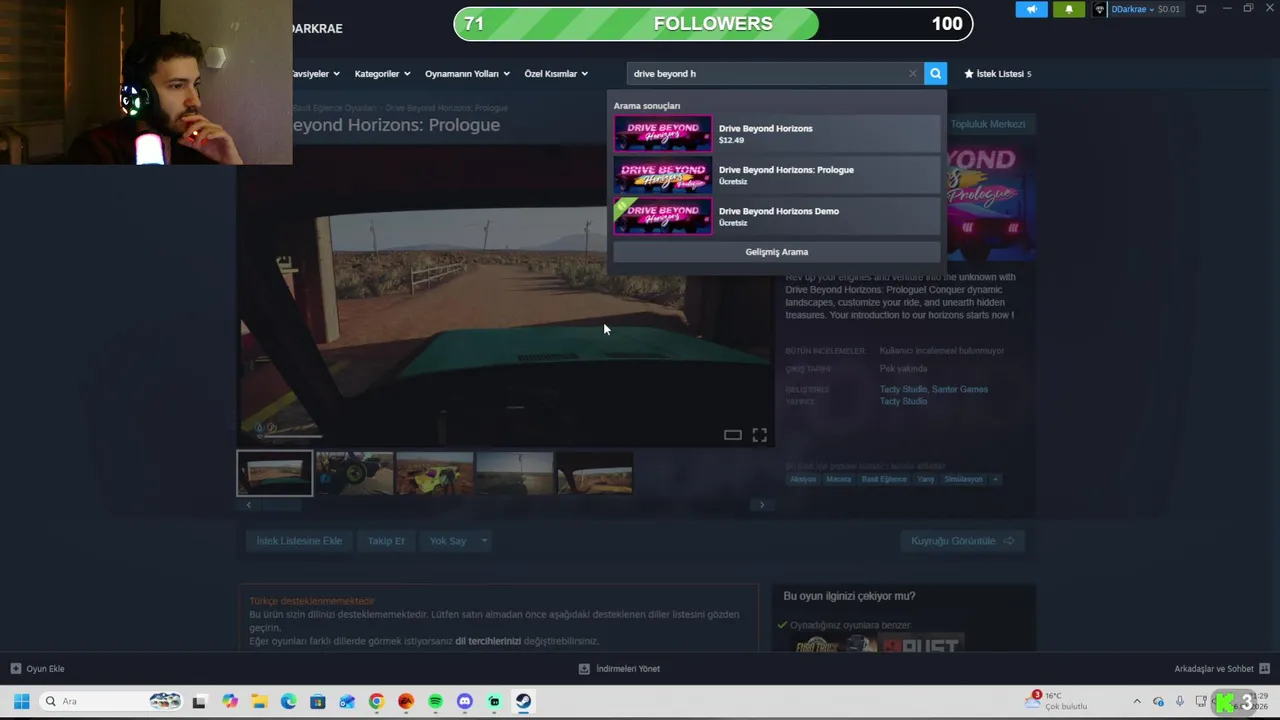The width and height of the screenshot is (1280, 720).
Task: Toggle theater mode on the video player
Action: pos(733,435)
